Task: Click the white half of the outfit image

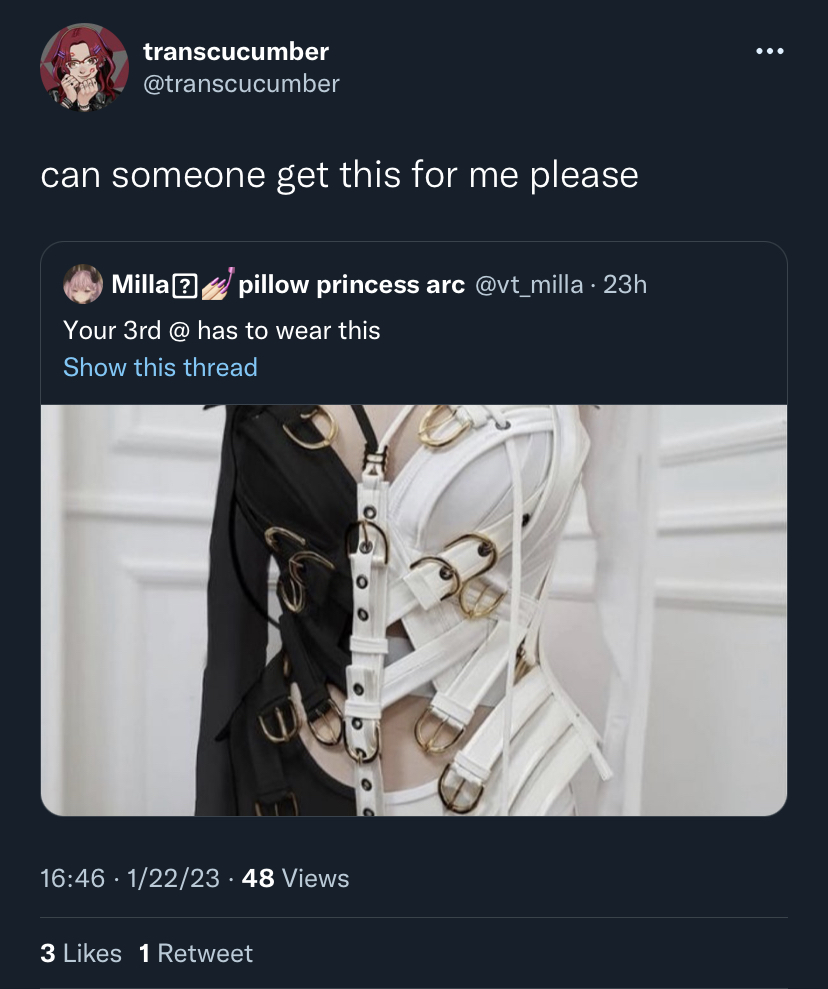Action: pos(479,606)
